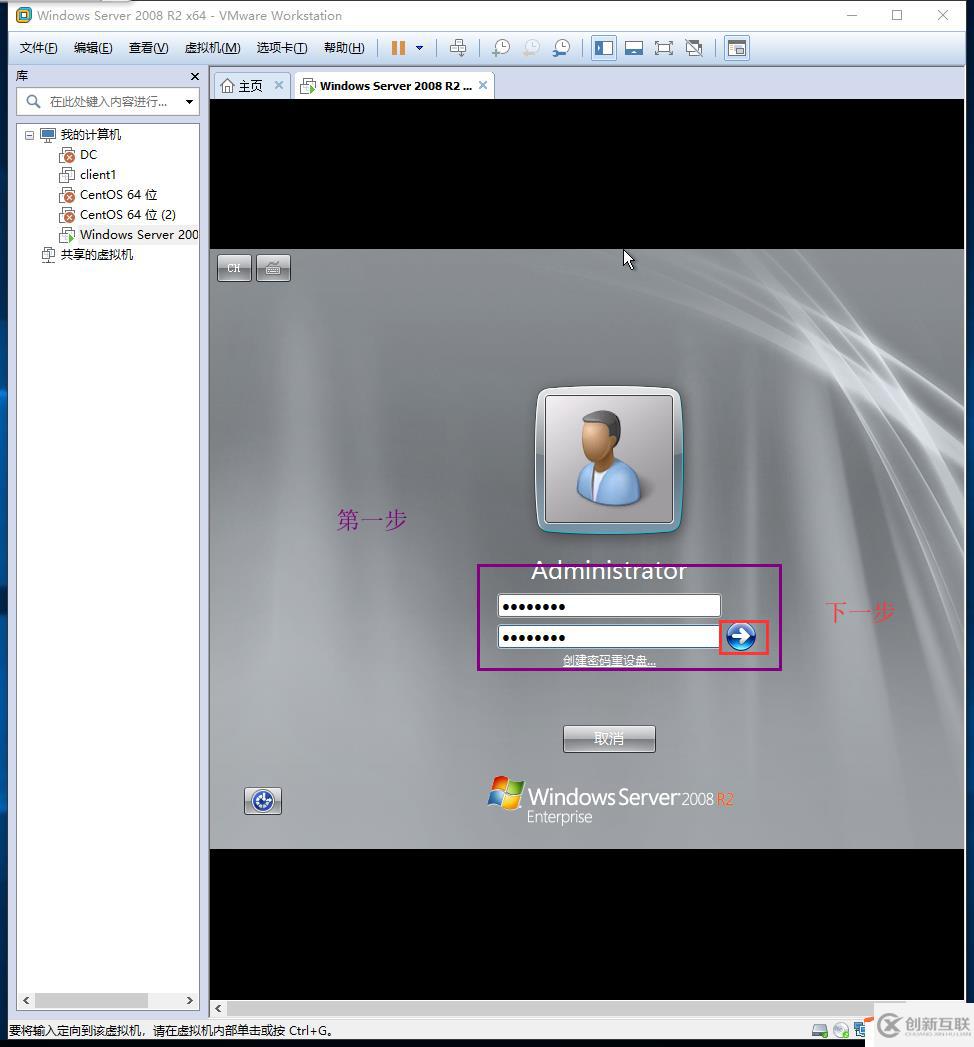The height and width of the screenshot is (1047, 974).
Task: Enter full screen mode from the toolbar
Action: tap(664, 48)
